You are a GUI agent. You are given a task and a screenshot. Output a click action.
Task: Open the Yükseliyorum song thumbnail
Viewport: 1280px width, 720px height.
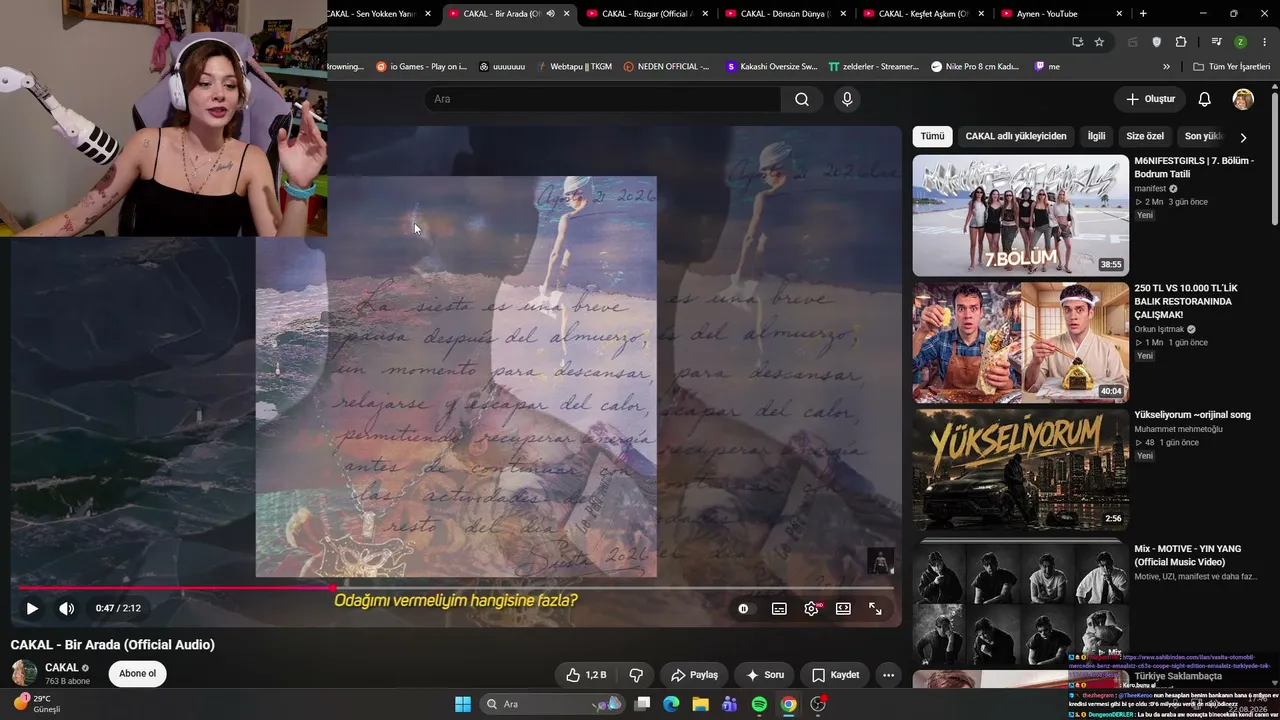1020,469
